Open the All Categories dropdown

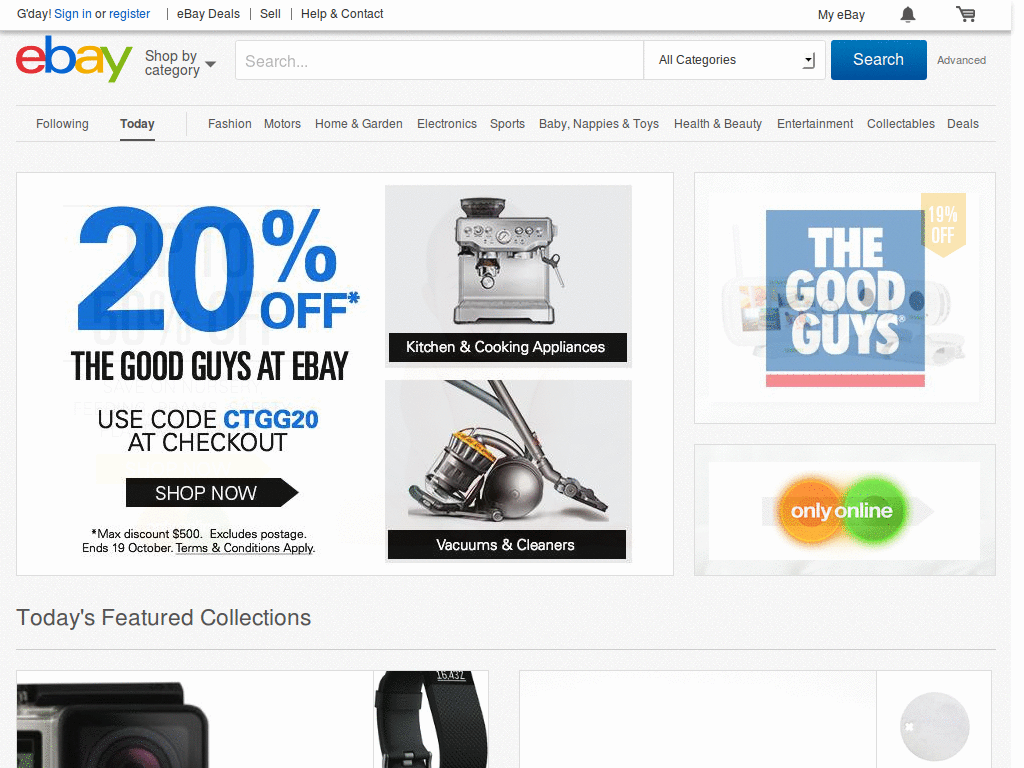click(x=733, y=60)
